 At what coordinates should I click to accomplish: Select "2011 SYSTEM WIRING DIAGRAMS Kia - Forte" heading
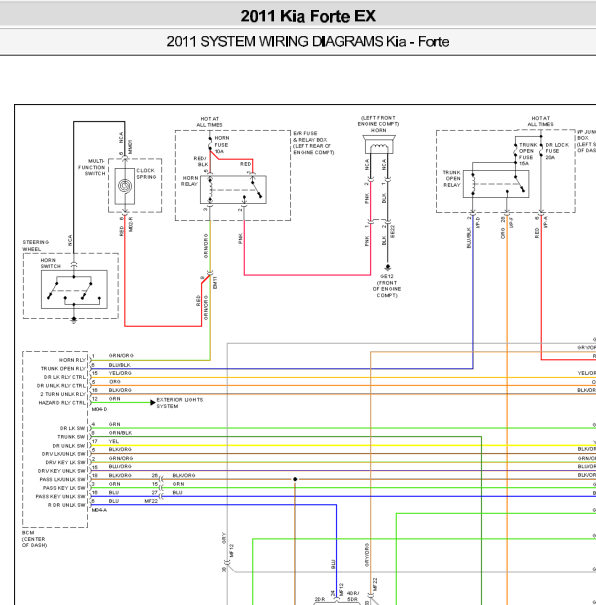click(x=307, y=42)
